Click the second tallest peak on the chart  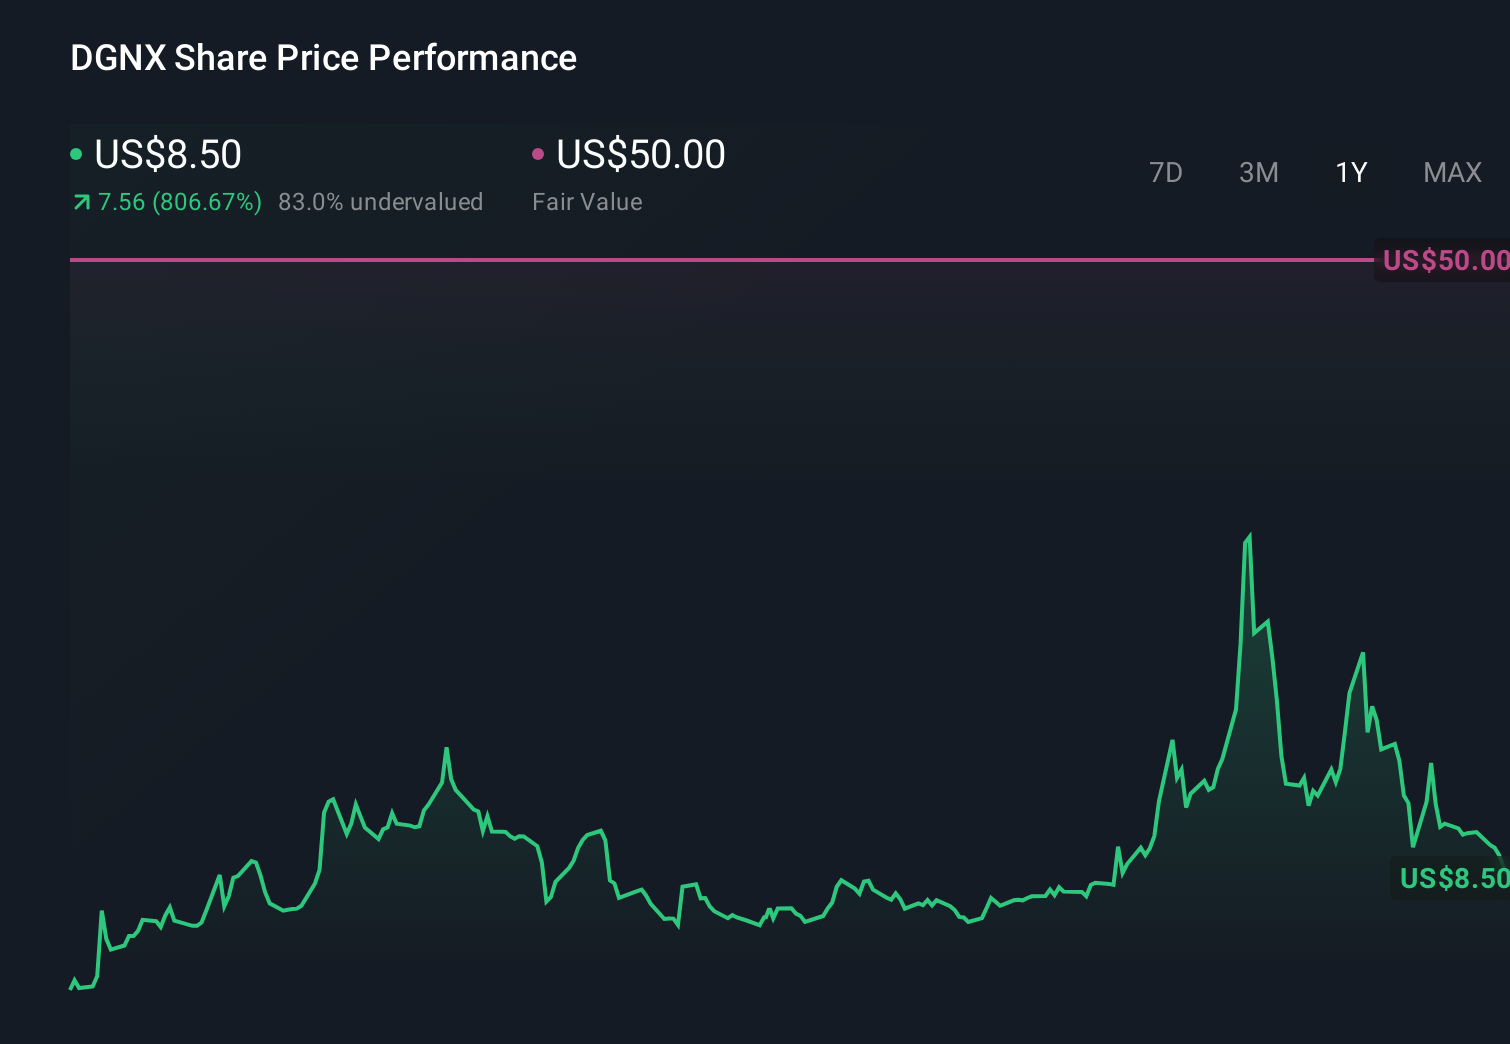tap(1362, 653)
